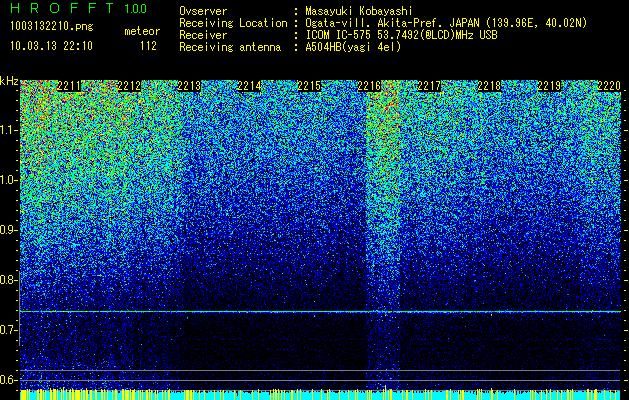Click the antenna A504HB(yagi 4el) text
The width and height of the screenshot is (629, 400).
[353, 47]
